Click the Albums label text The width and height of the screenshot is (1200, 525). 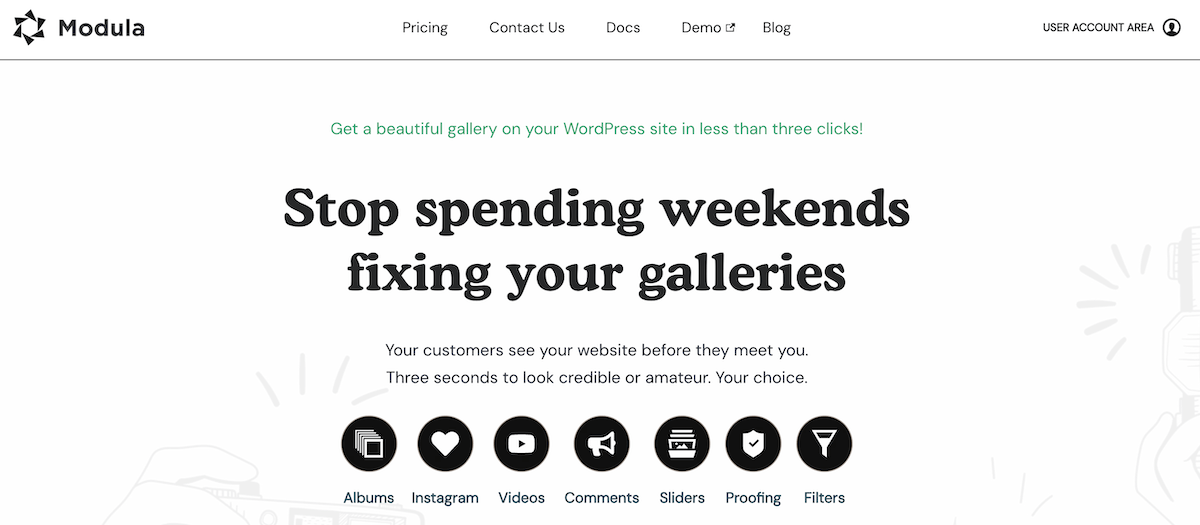pyautogui.click(x=369, y=498)
